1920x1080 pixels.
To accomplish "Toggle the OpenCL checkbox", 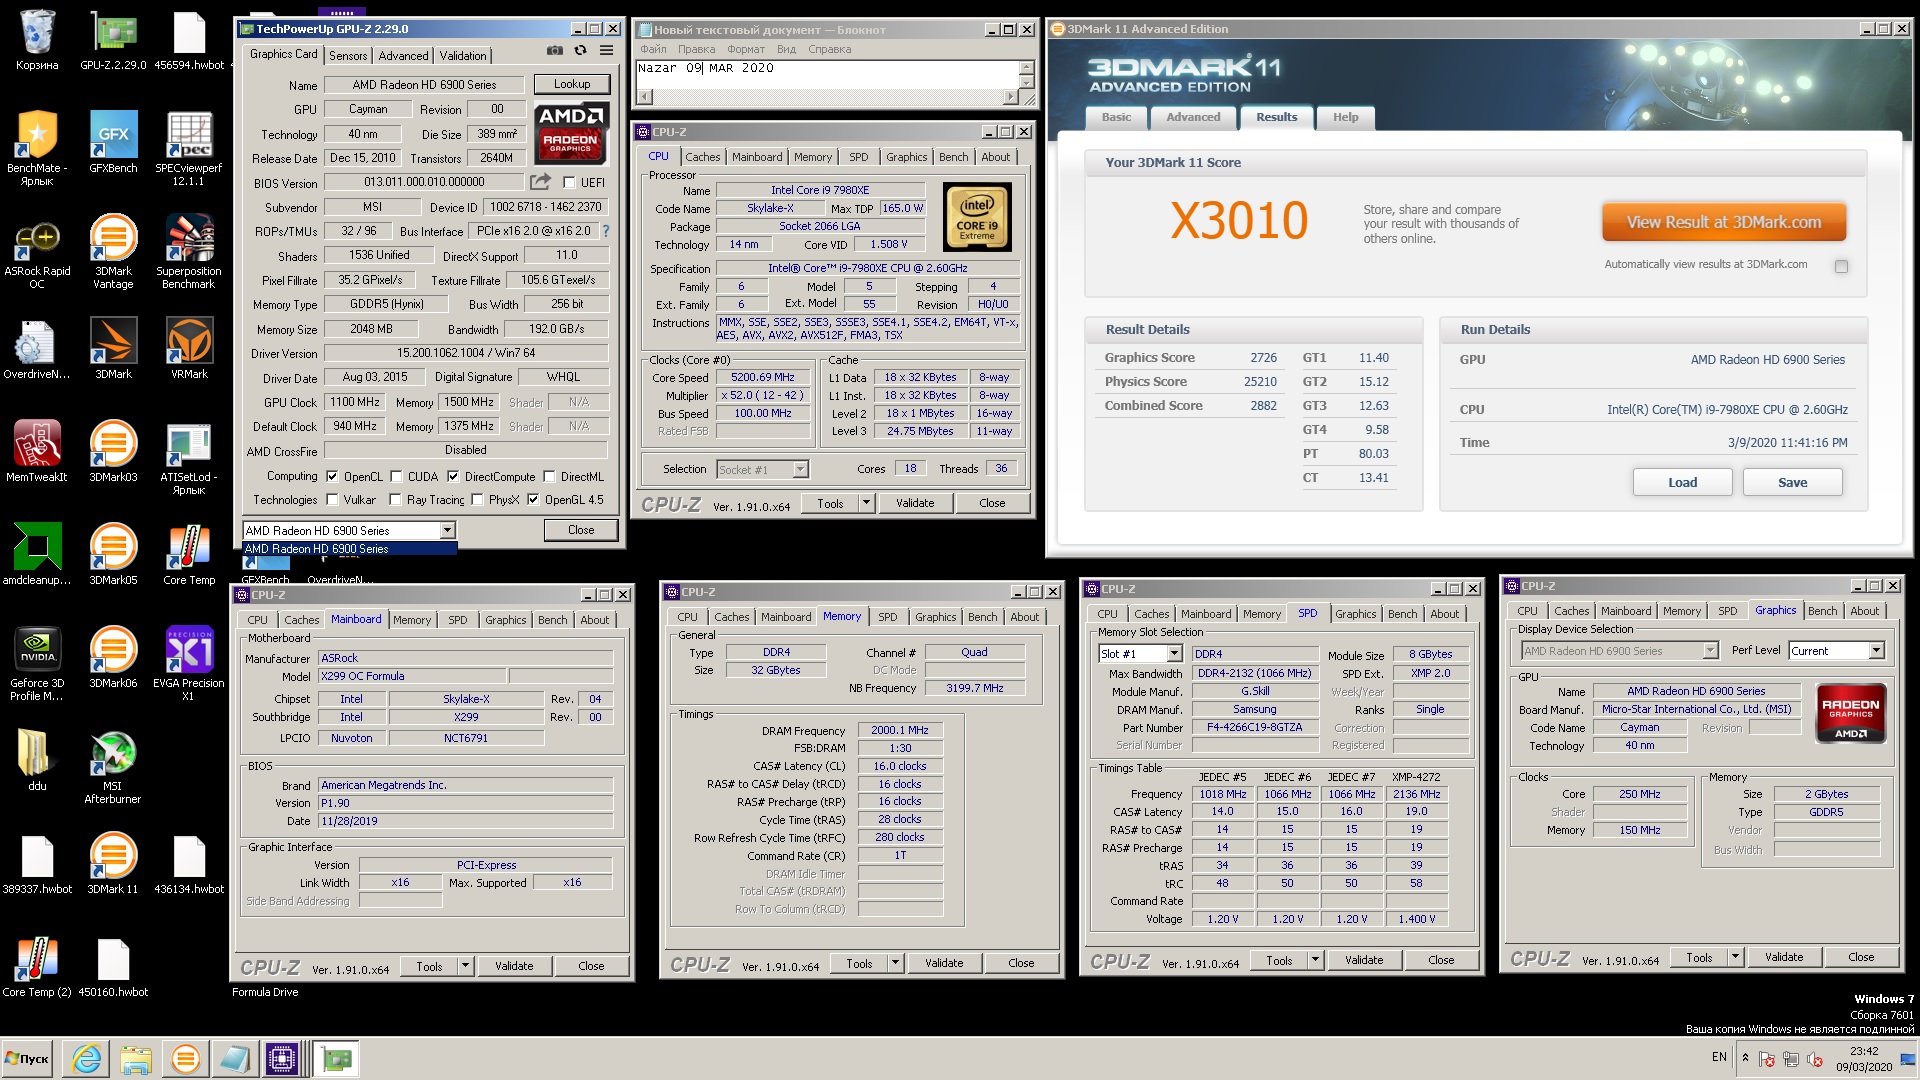I will [332, 476].
